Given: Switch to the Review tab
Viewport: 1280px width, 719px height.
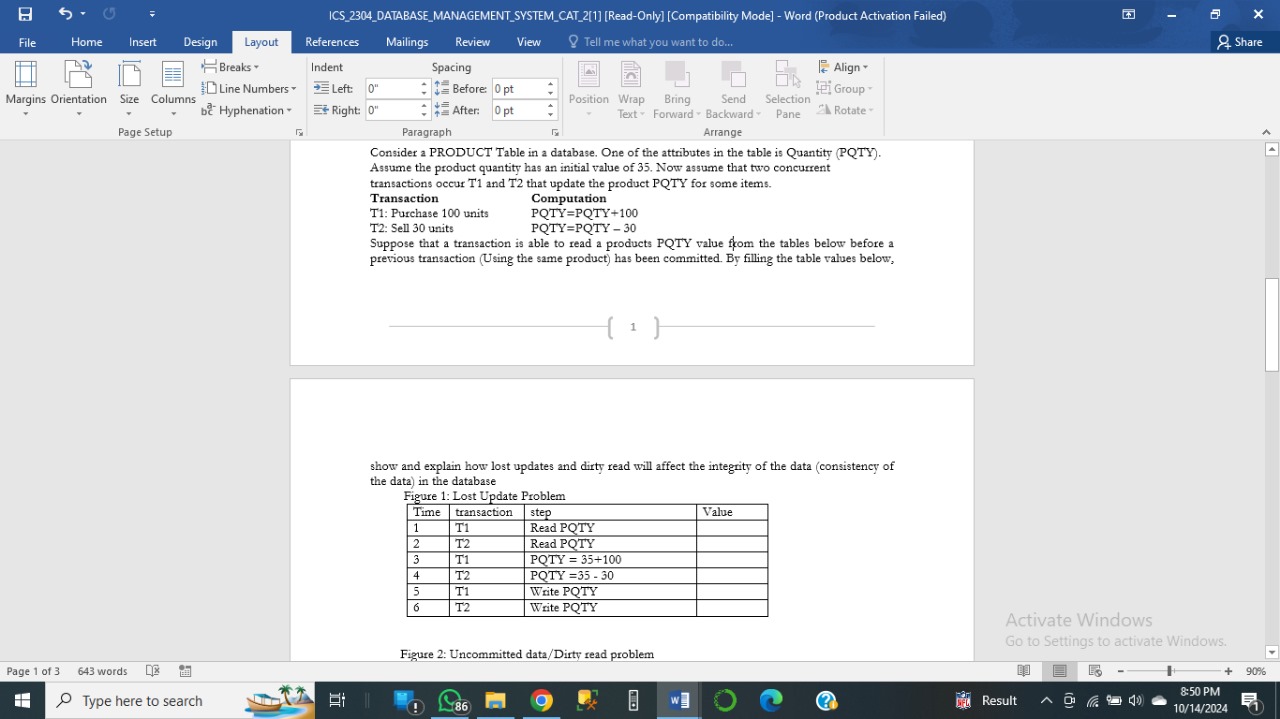Looking at the screenshot, I should [x=470, y=42].
